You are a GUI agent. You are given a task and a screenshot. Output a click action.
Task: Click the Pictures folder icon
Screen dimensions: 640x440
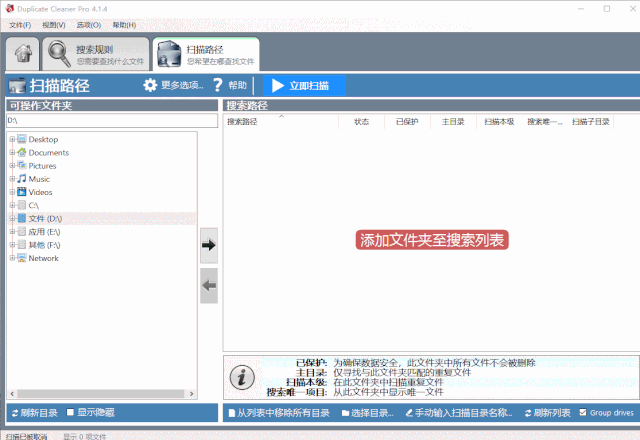[x=22, y=165]
